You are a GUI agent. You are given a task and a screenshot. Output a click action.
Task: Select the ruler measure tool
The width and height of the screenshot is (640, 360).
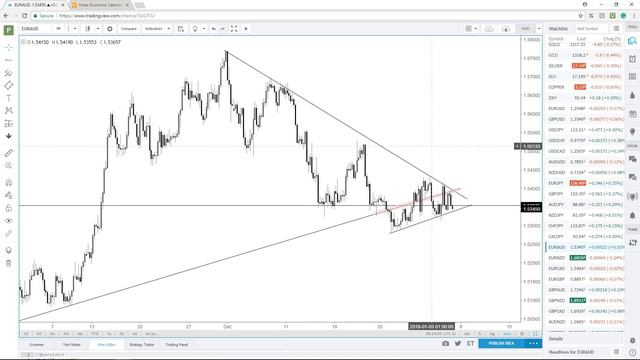(9, 153)
